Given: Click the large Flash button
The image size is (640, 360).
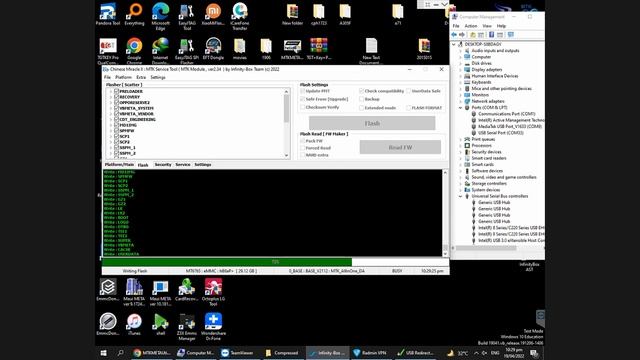Looking at the screenshot, I should pos(372,123).
